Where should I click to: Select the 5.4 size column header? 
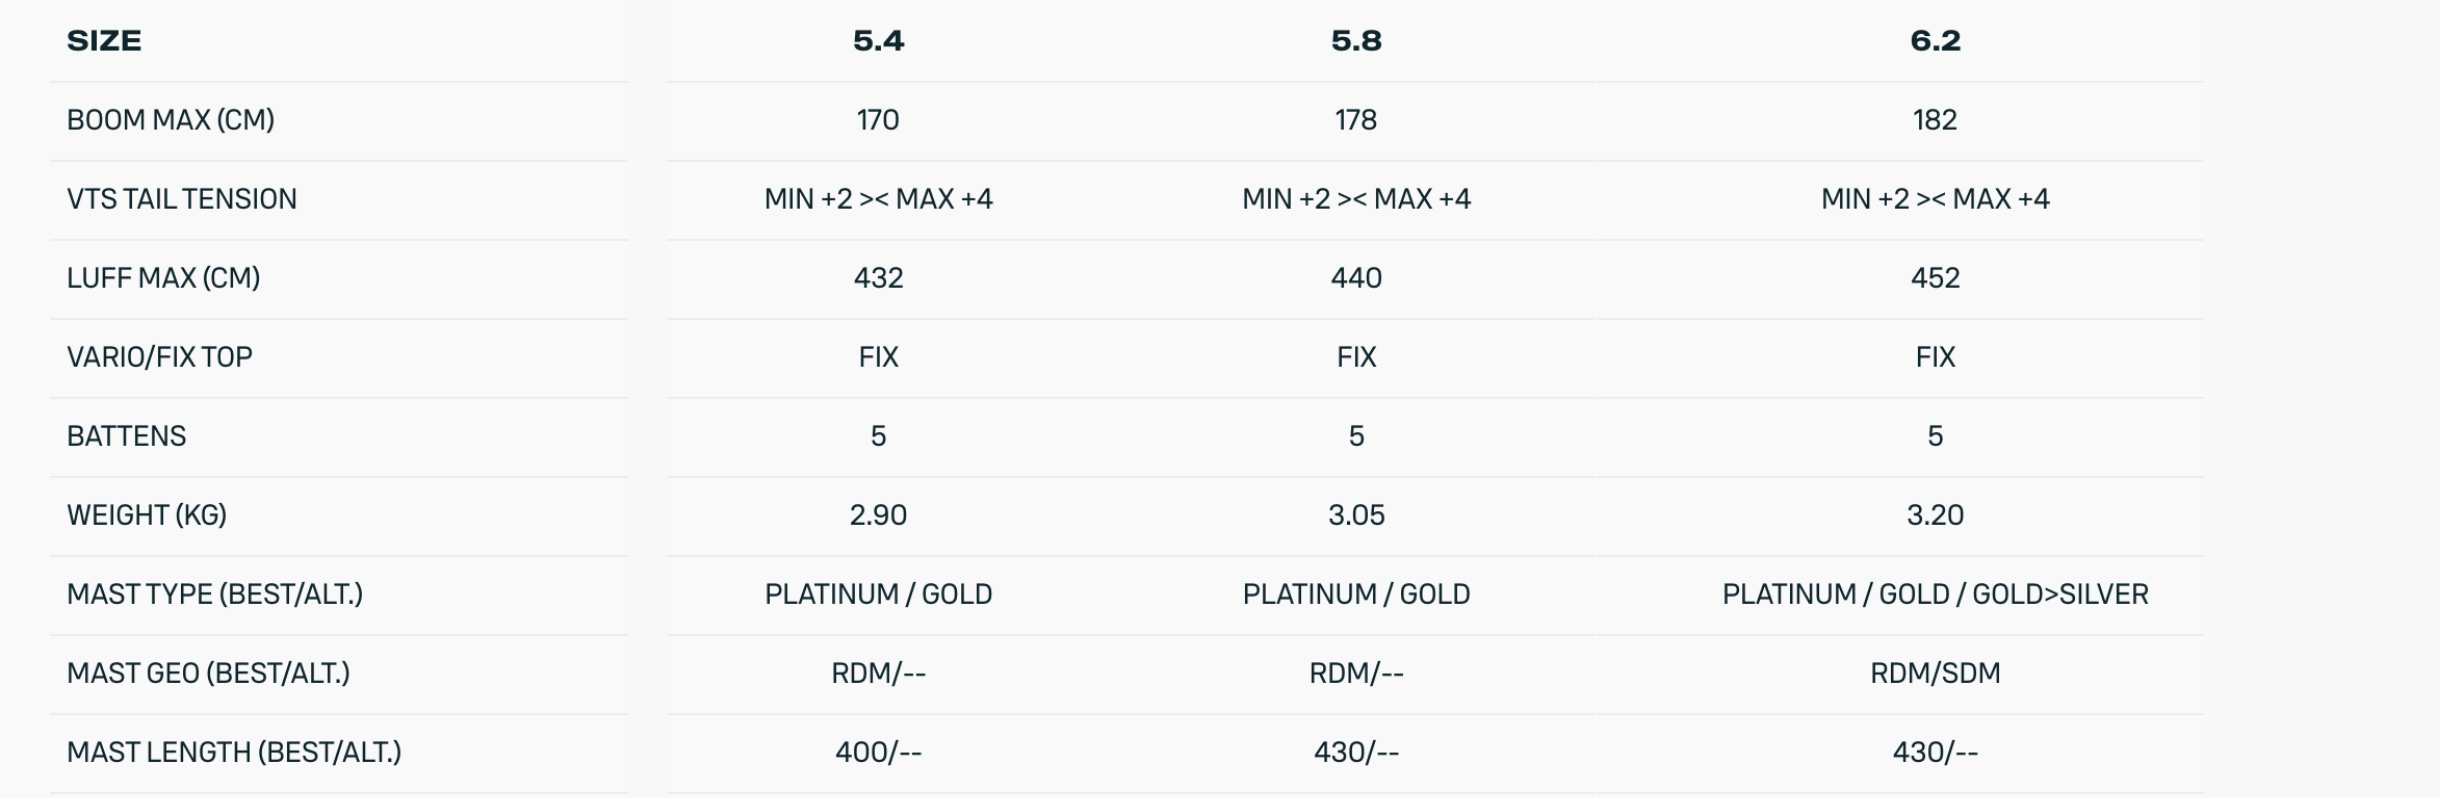(878, 41)
